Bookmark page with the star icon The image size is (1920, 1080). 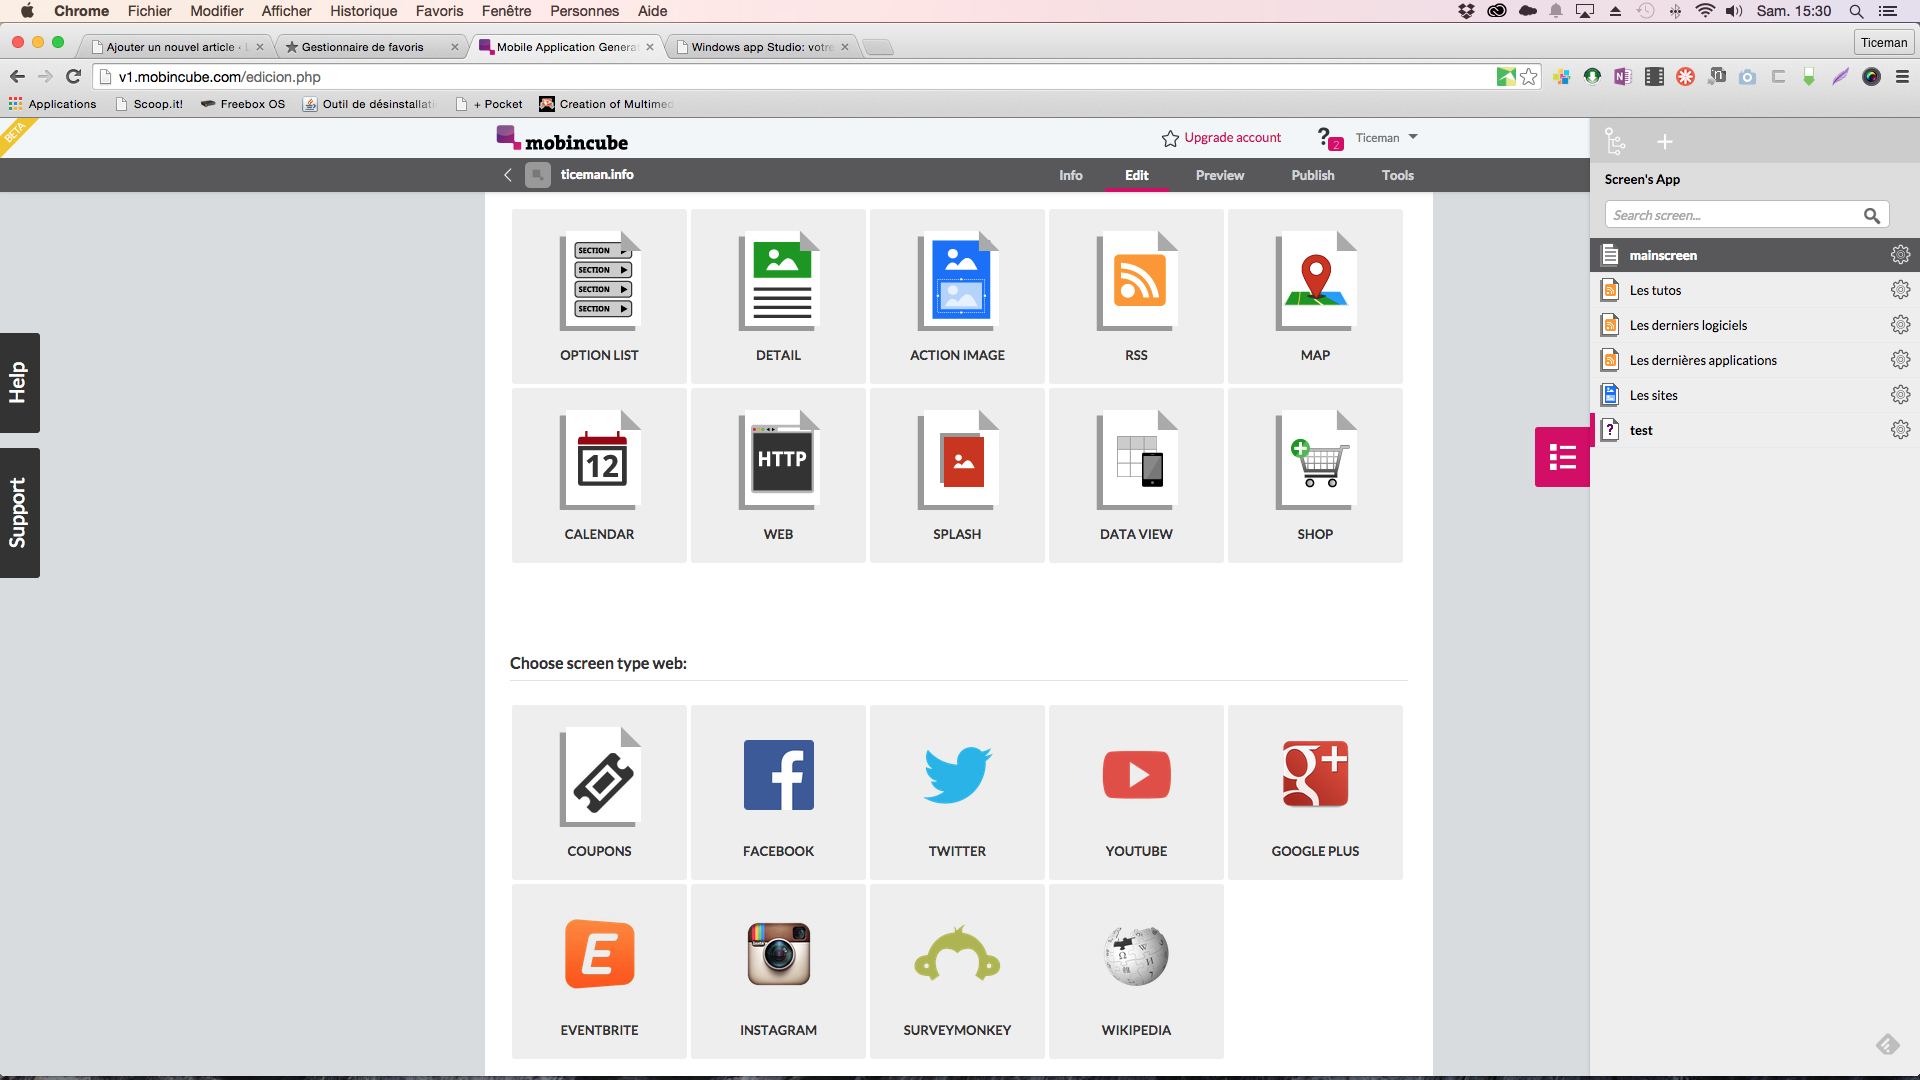point(1529,77)
